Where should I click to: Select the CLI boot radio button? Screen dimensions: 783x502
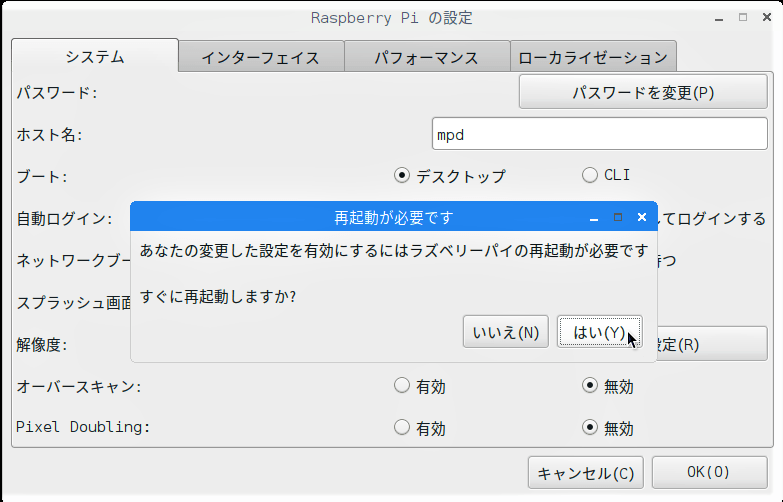coord(590,175)
